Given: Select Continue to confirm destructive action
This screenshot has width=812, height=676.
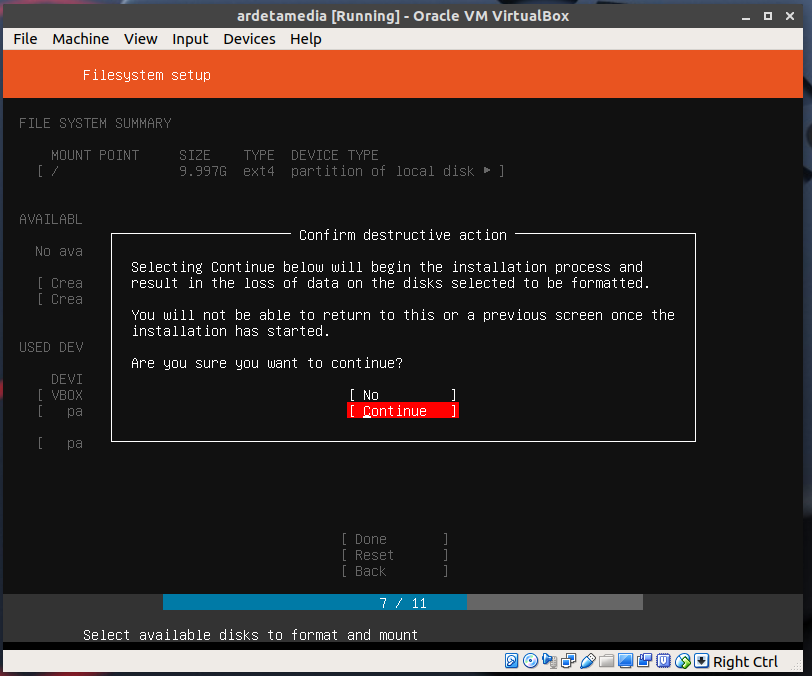Looking at the screenshot, I should click(x=402, y=411).
